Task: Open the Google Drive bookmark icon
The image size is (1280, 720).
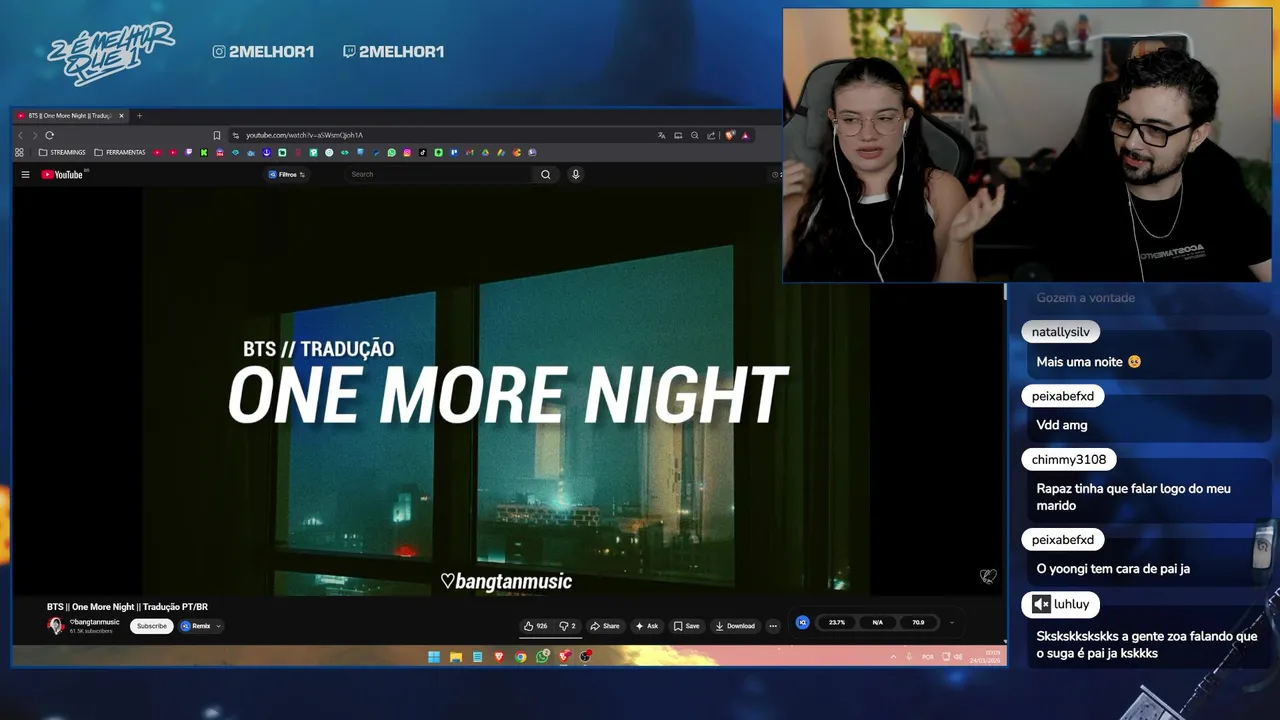Action: (485, 153)
